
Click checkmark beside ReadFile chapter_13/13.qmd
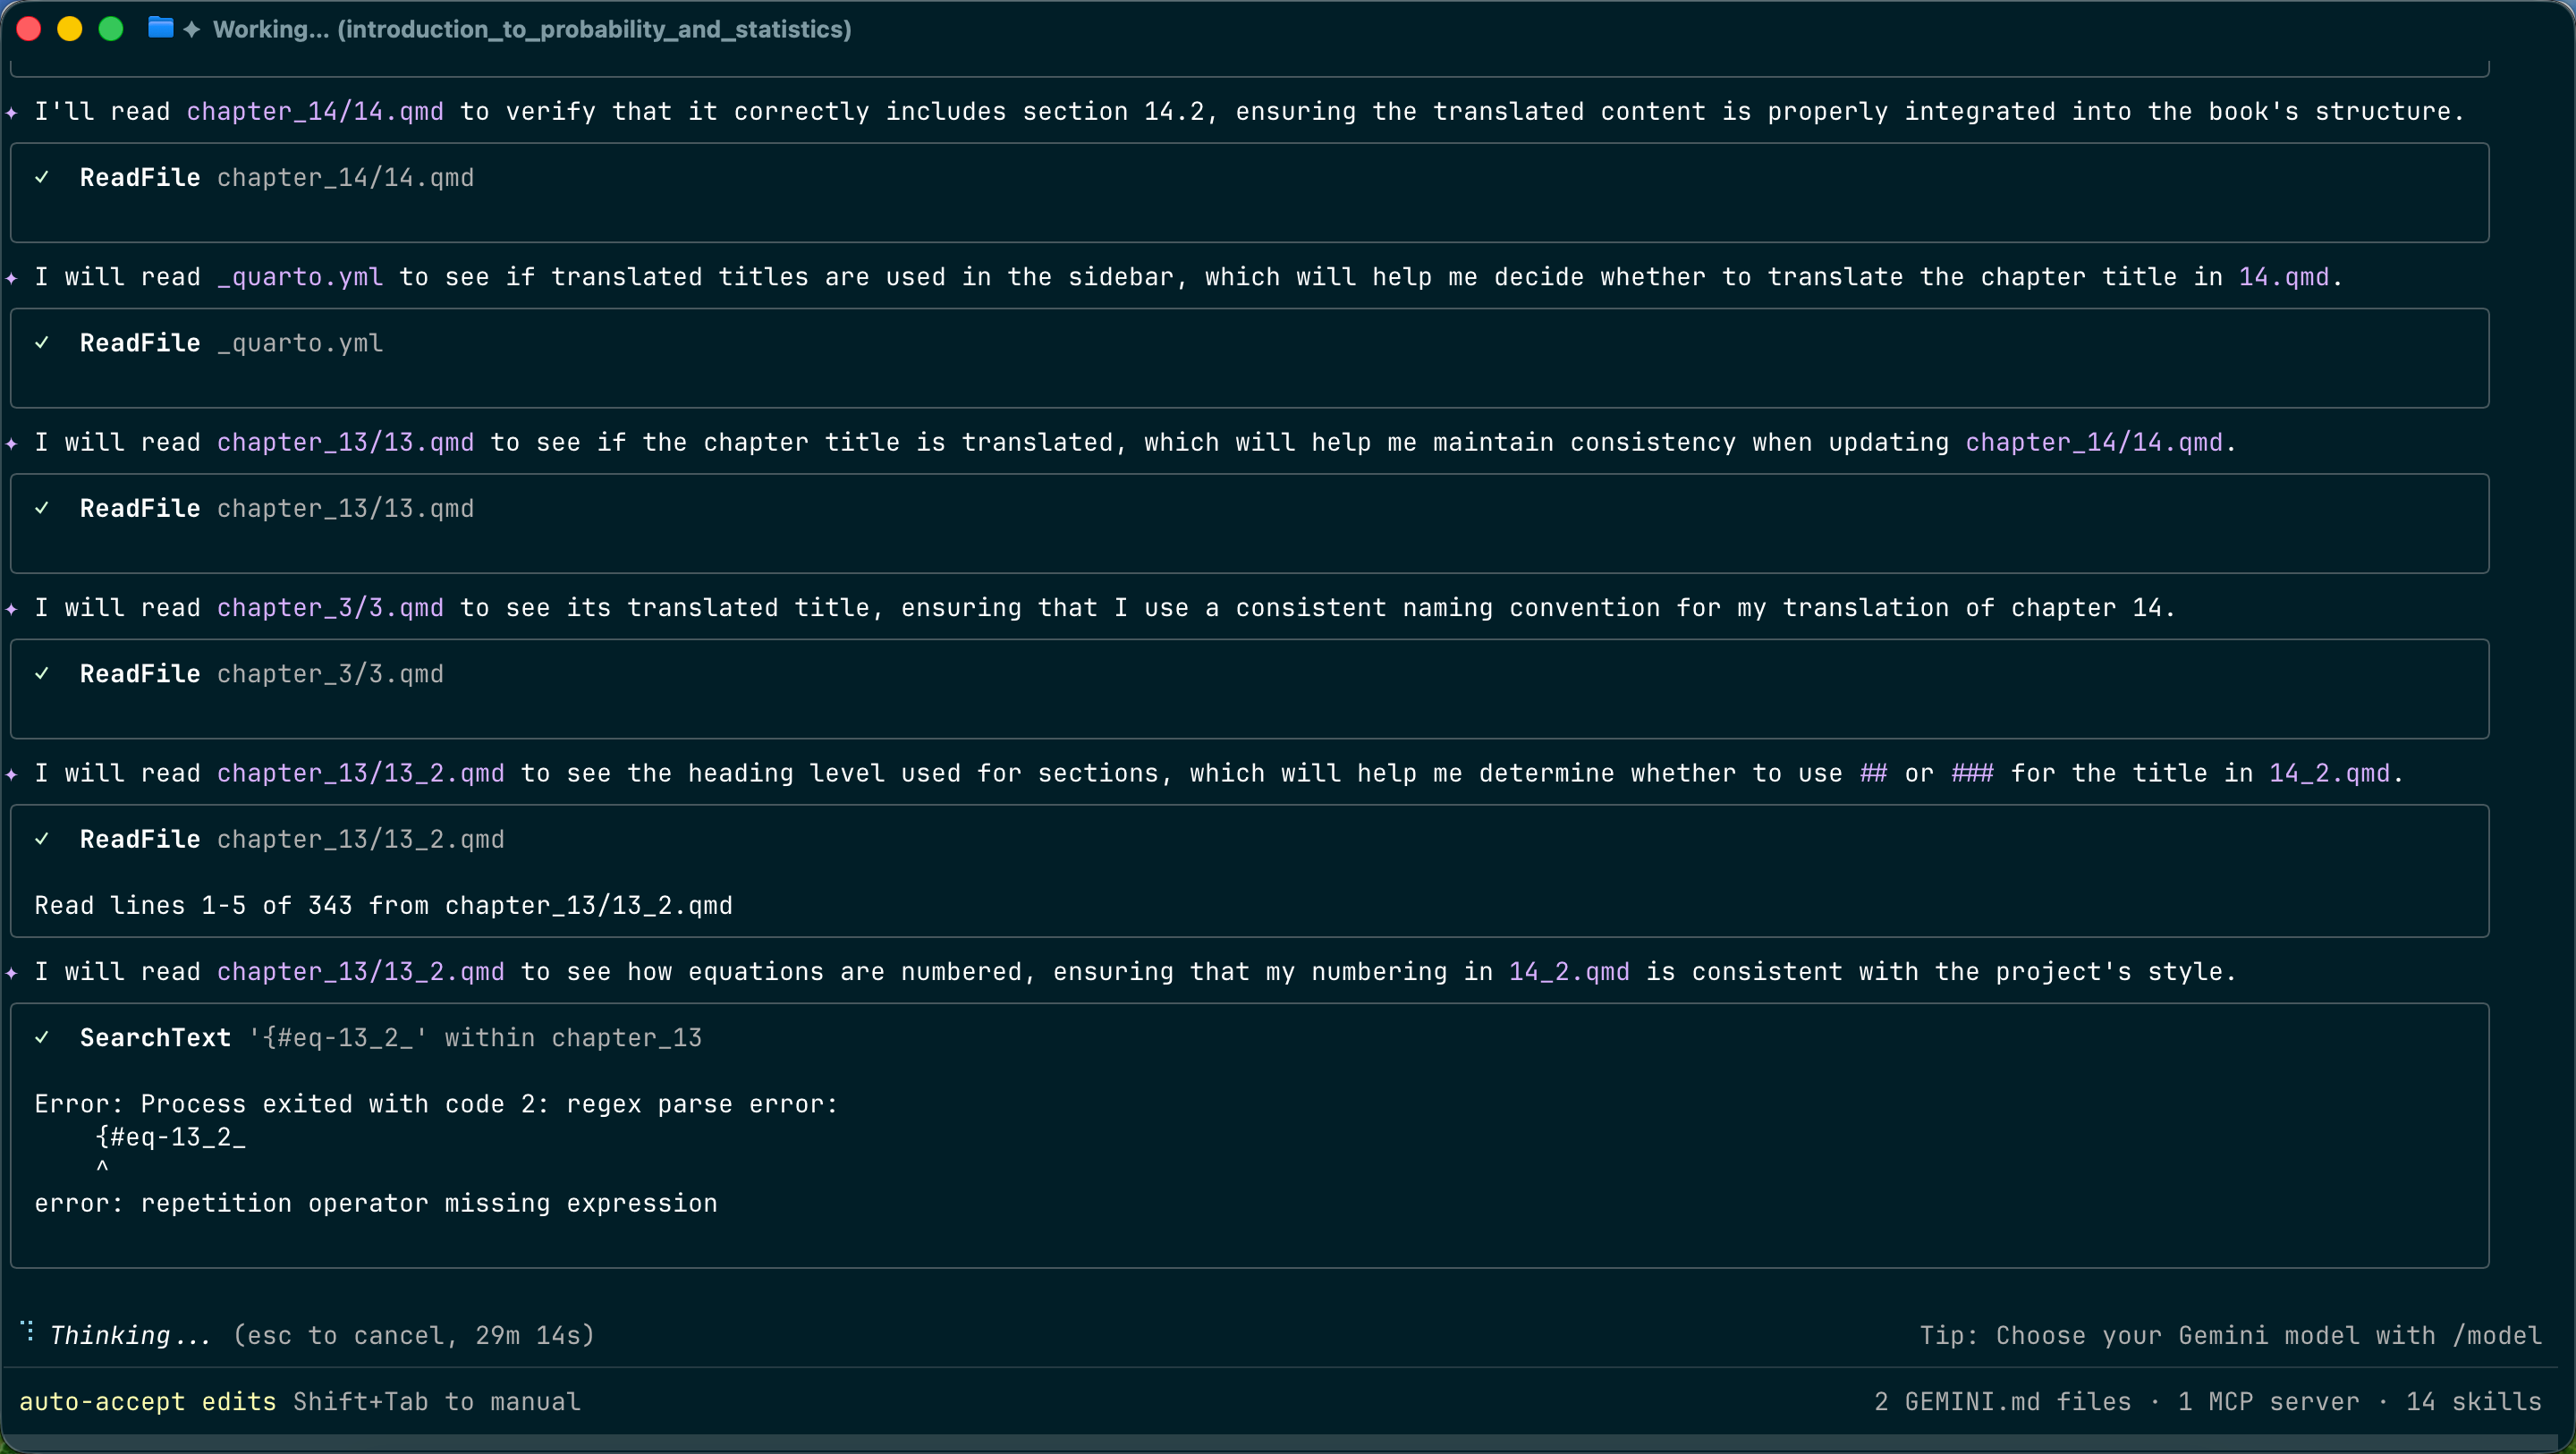(42, 508)
